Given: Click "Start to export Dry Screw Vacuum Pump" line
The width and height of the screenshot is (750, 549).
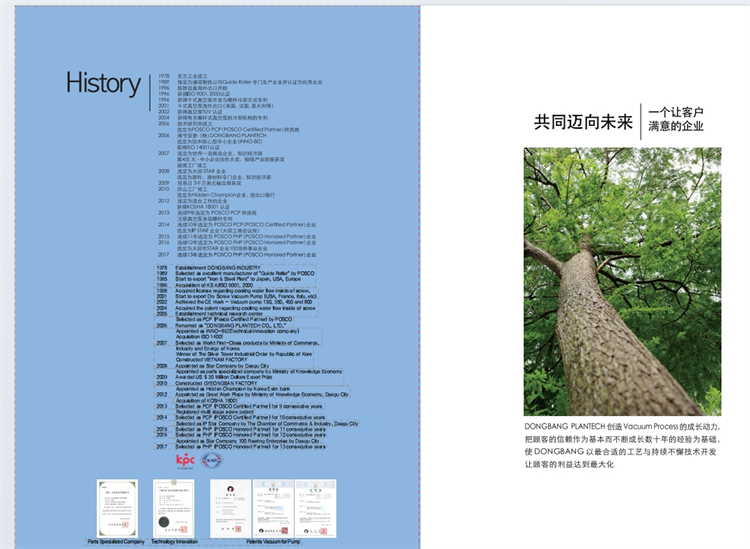Looking at the screenshot, I should 246,296.
